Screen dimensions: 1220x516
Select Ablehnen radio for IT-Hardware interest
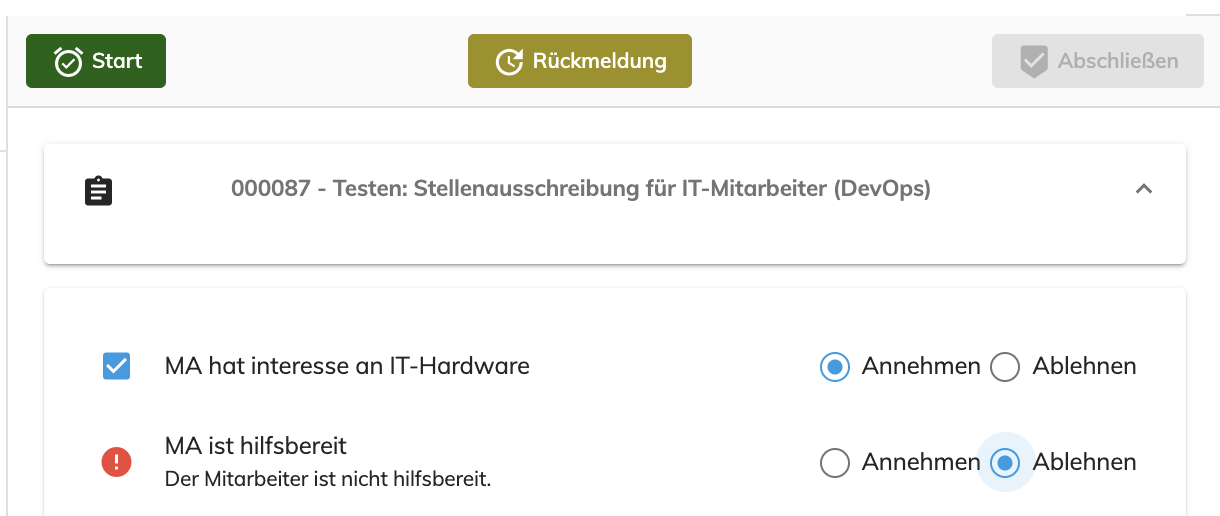point(1005,367)
